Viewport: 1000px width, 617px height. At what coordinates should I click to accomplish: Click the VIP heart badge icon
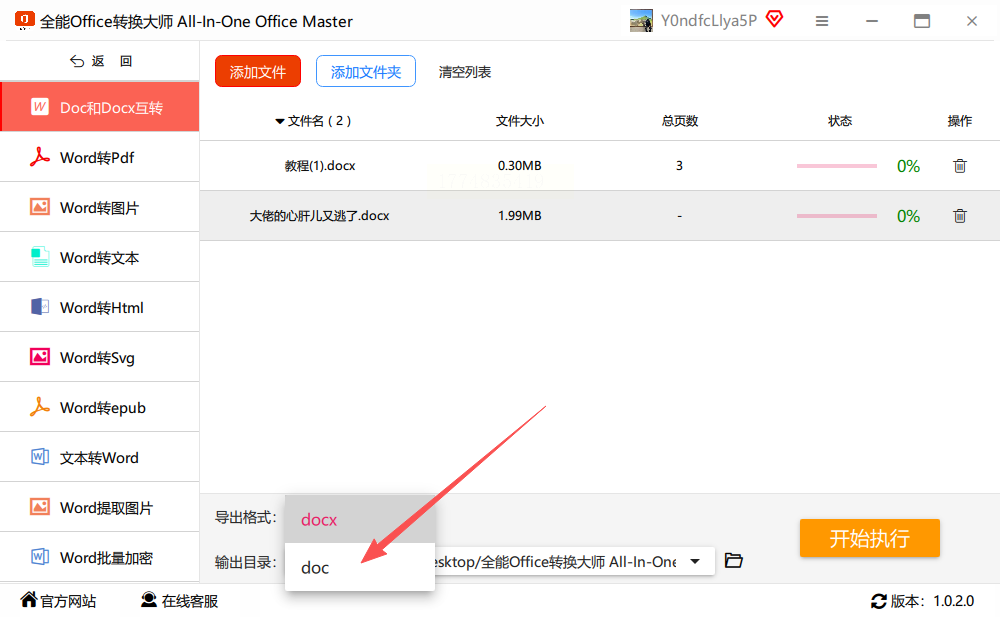click(774, 19)
